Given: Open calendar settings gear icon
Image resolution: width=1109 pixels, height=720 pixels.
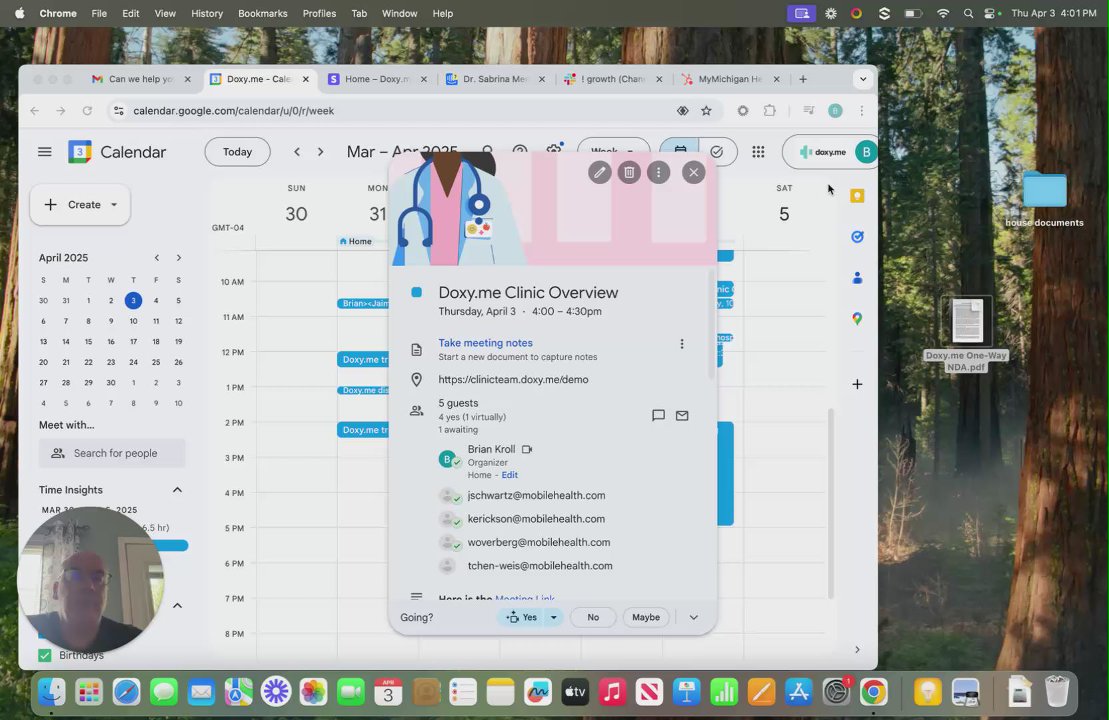Looking at the screenshot, I should 554,150.
